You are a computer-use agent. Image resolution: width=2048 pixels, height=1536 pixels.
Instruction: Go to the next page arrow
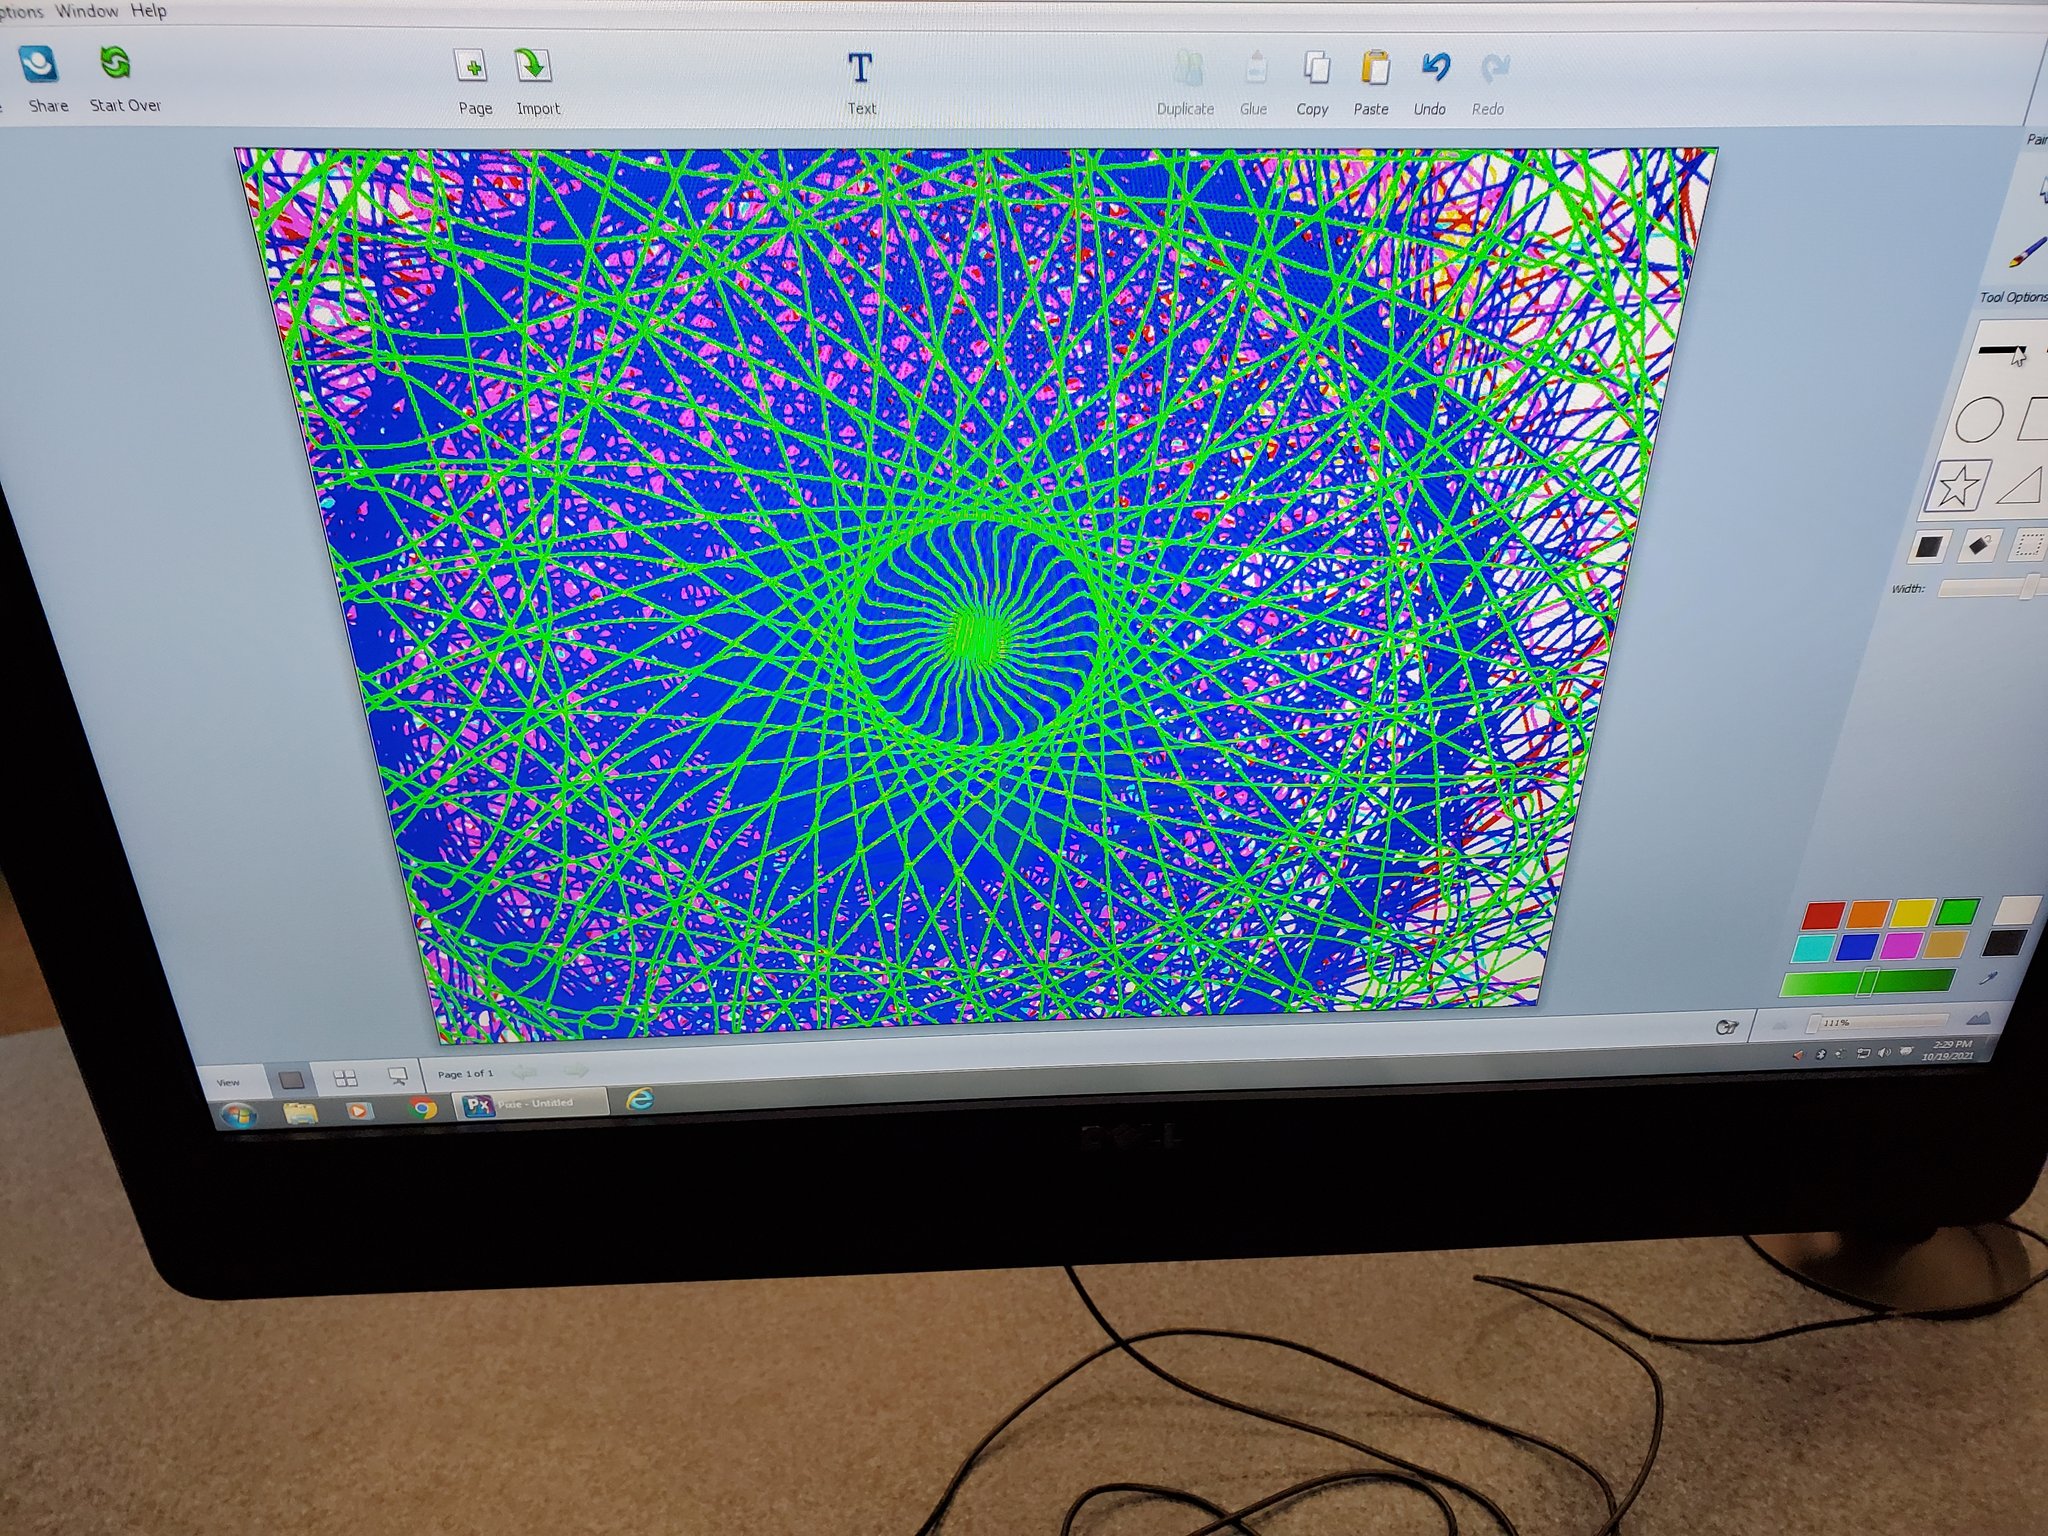575,1070
